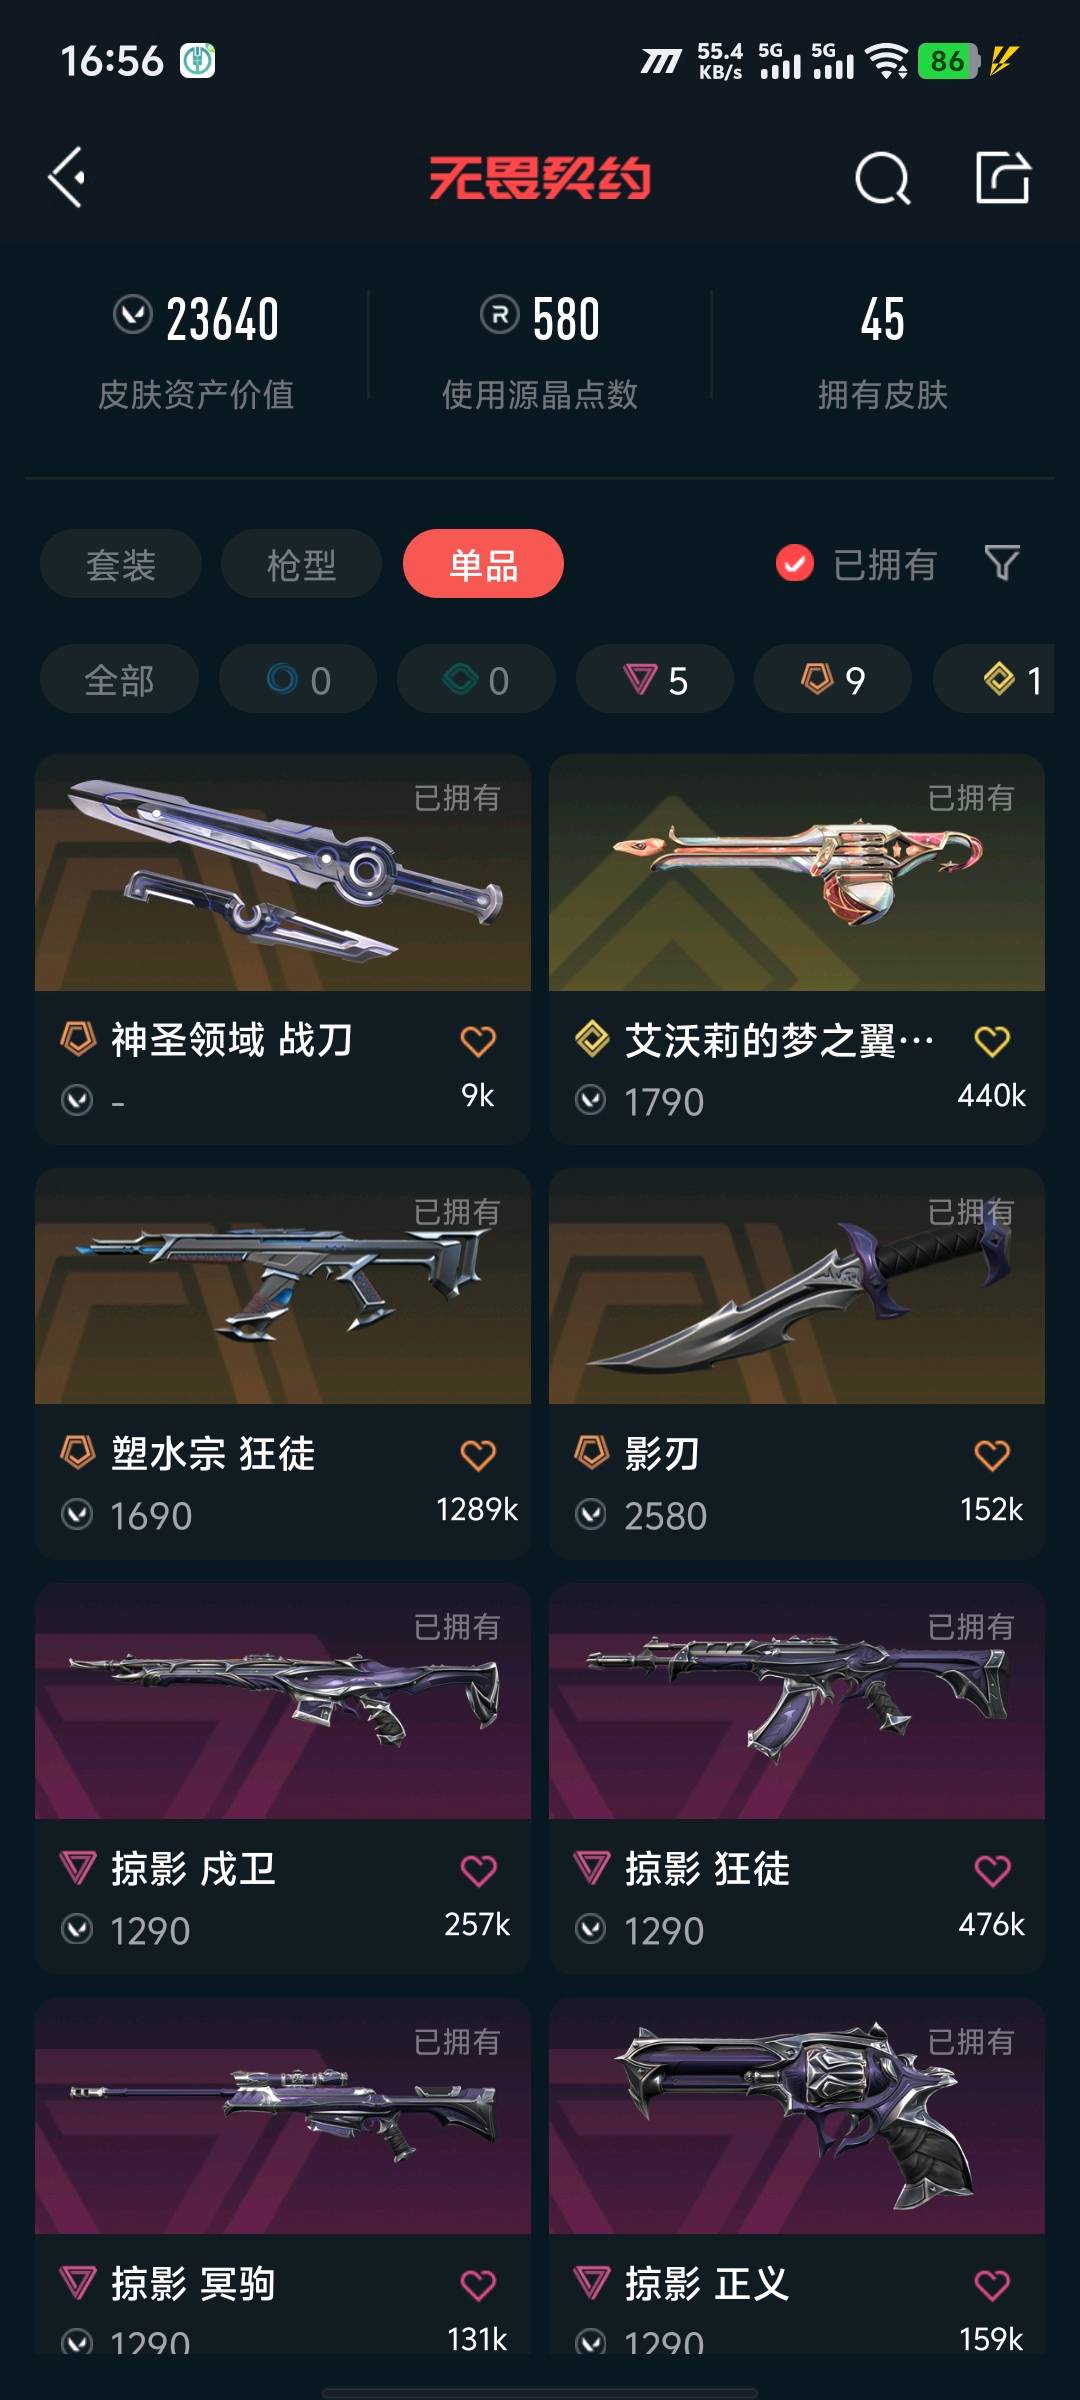
Task: Favorite the 神圣领域 战刀 heart icon
Action: (478, 1041)
